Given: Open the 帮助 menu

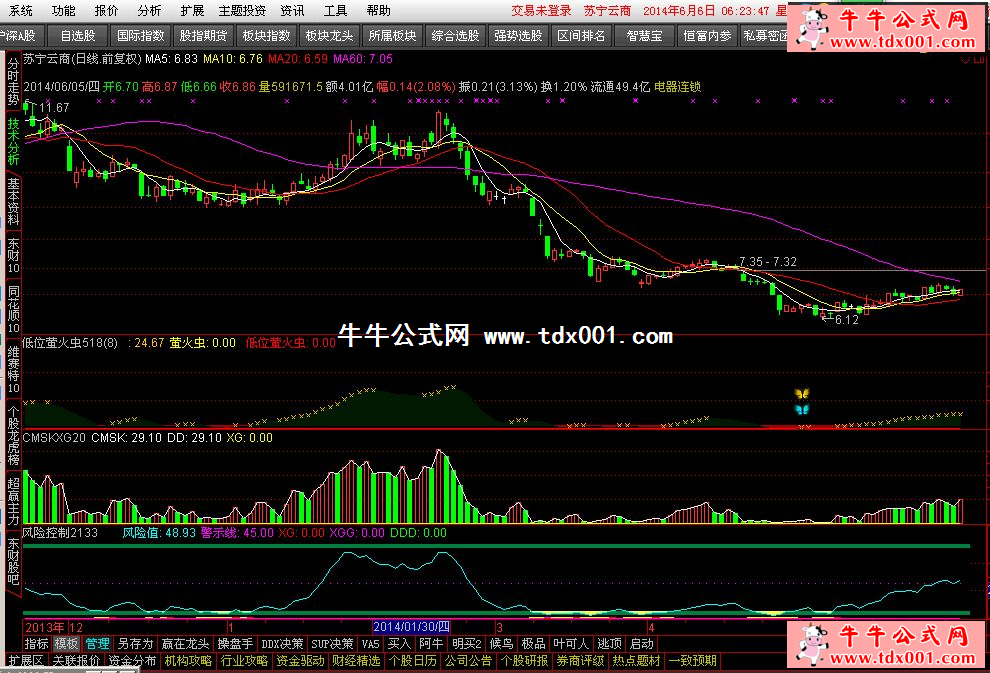Looking at the screenshot, I should pos(378,10).
